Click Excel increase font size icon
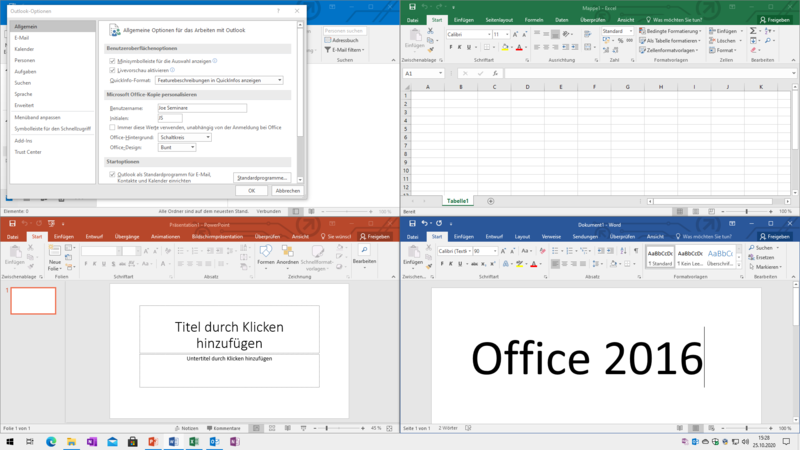800x450 pixels. [515, 34]
